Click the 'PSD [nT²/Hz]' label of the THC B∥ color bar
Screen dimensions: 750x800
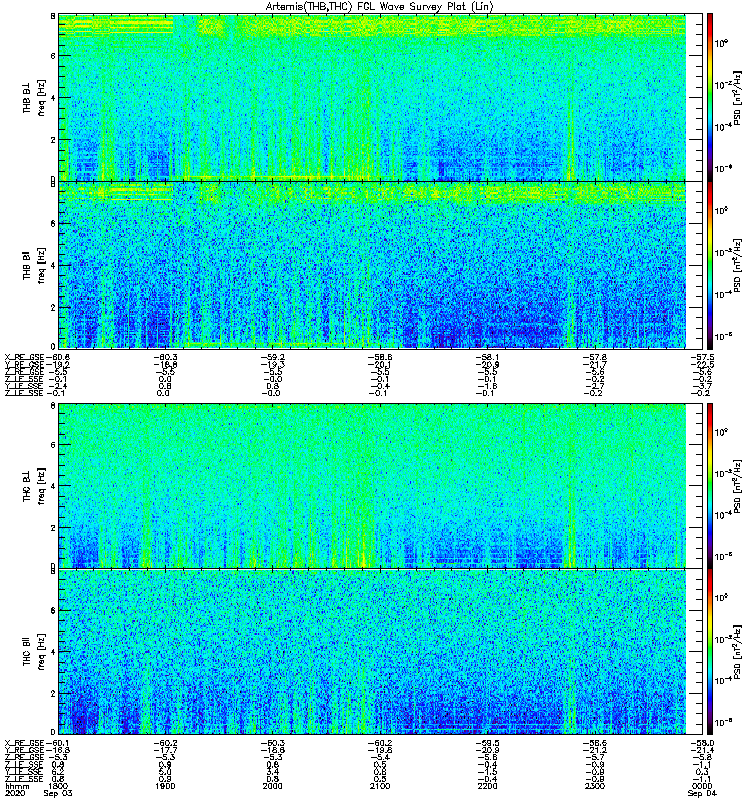point(737,652)
